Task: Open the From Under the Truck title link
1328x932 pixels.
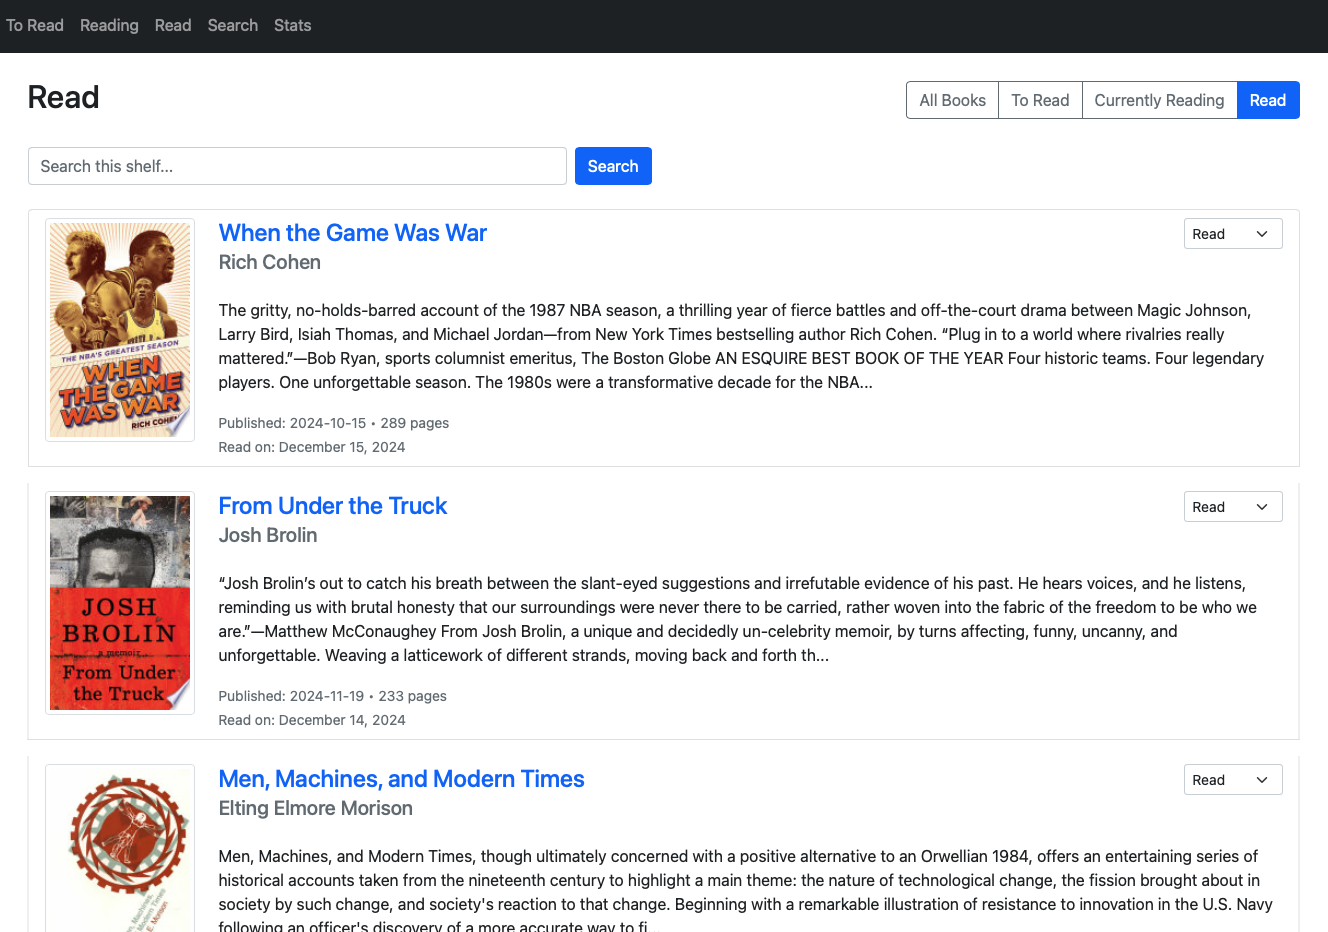Action: pyautogui.click(x=332, y=506)
